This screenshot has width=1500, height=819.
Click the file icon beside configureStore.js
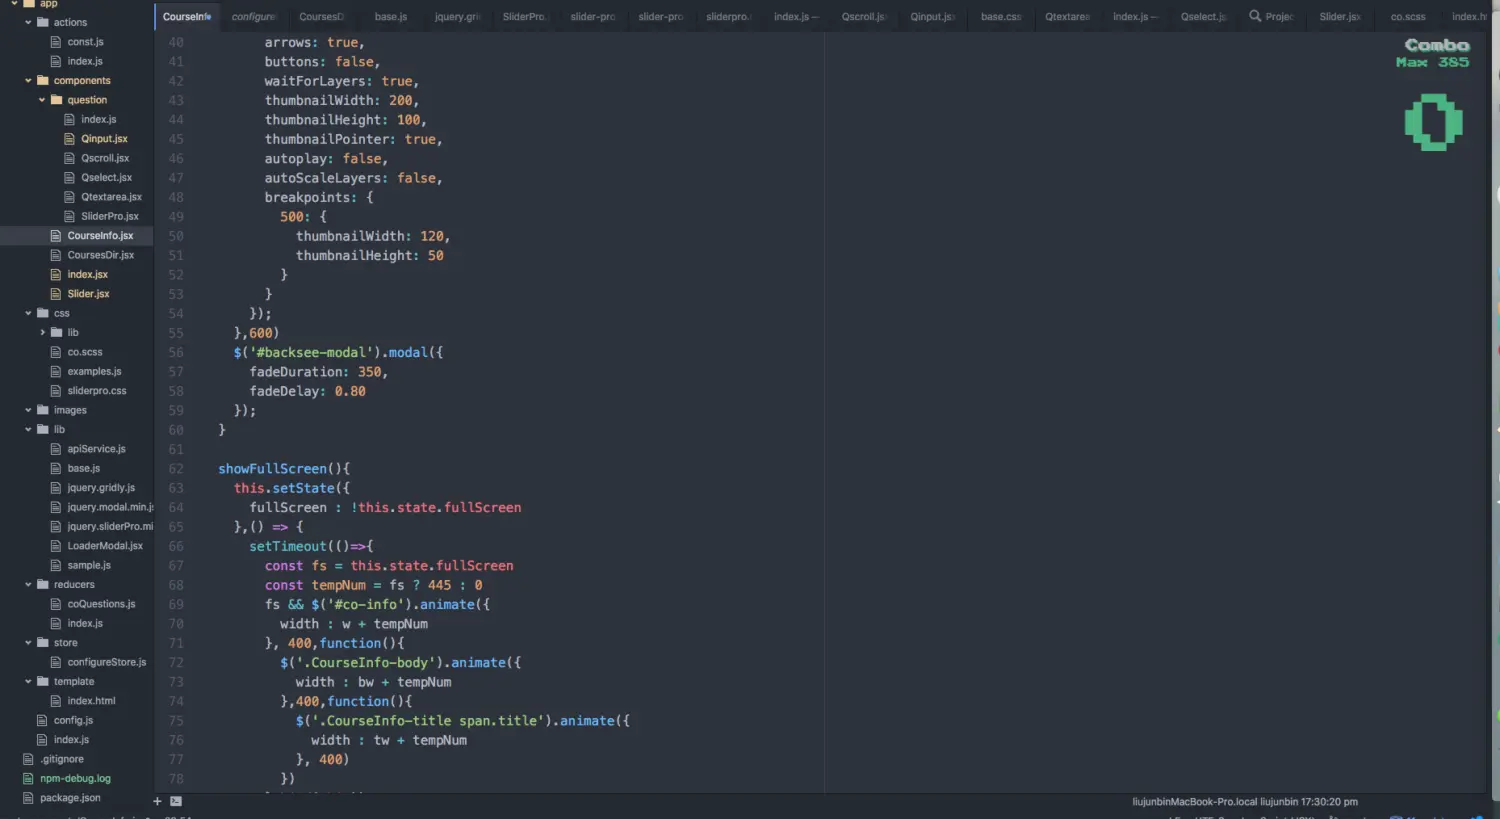(x=57, y=662)
